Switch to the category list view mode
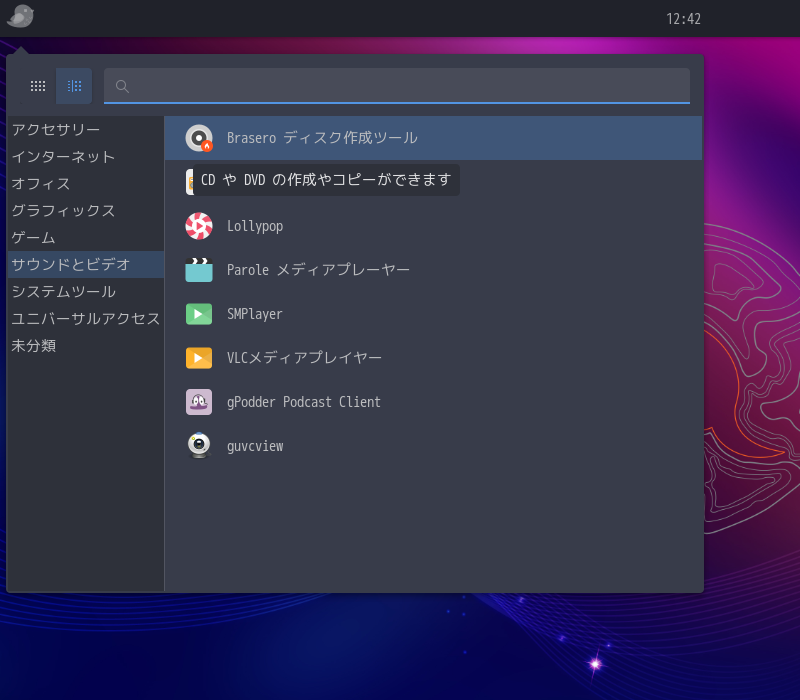 click(x=74, y=86)
